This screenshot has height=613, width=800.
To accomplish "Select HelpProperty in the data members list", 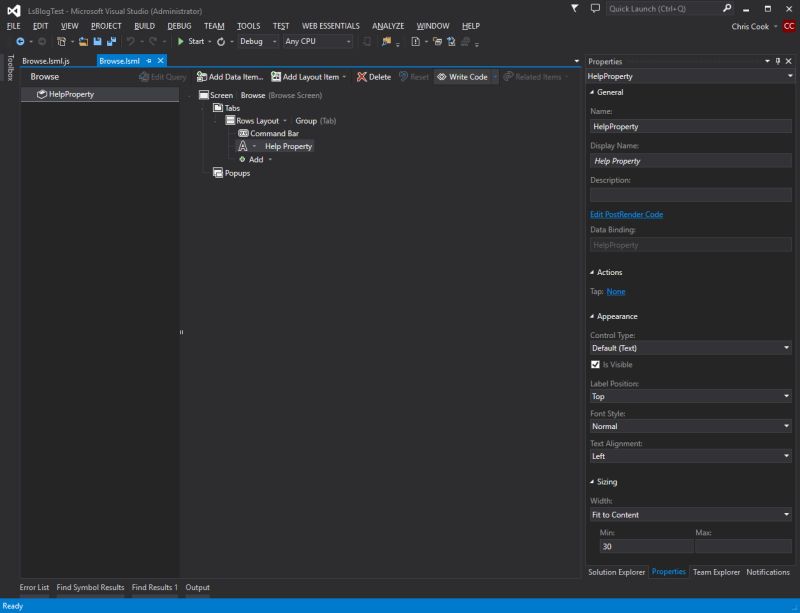I will coord(100,94).
